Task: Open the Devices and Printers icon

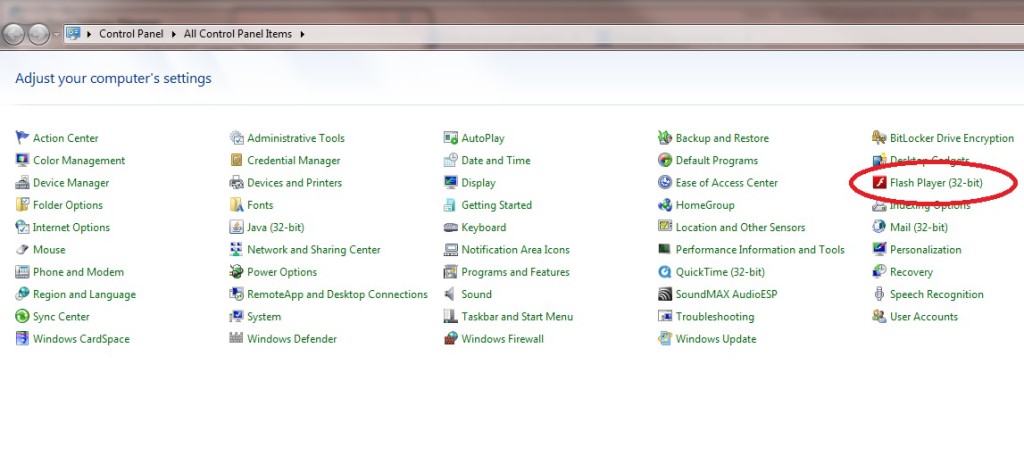Action: pos(236,182)
